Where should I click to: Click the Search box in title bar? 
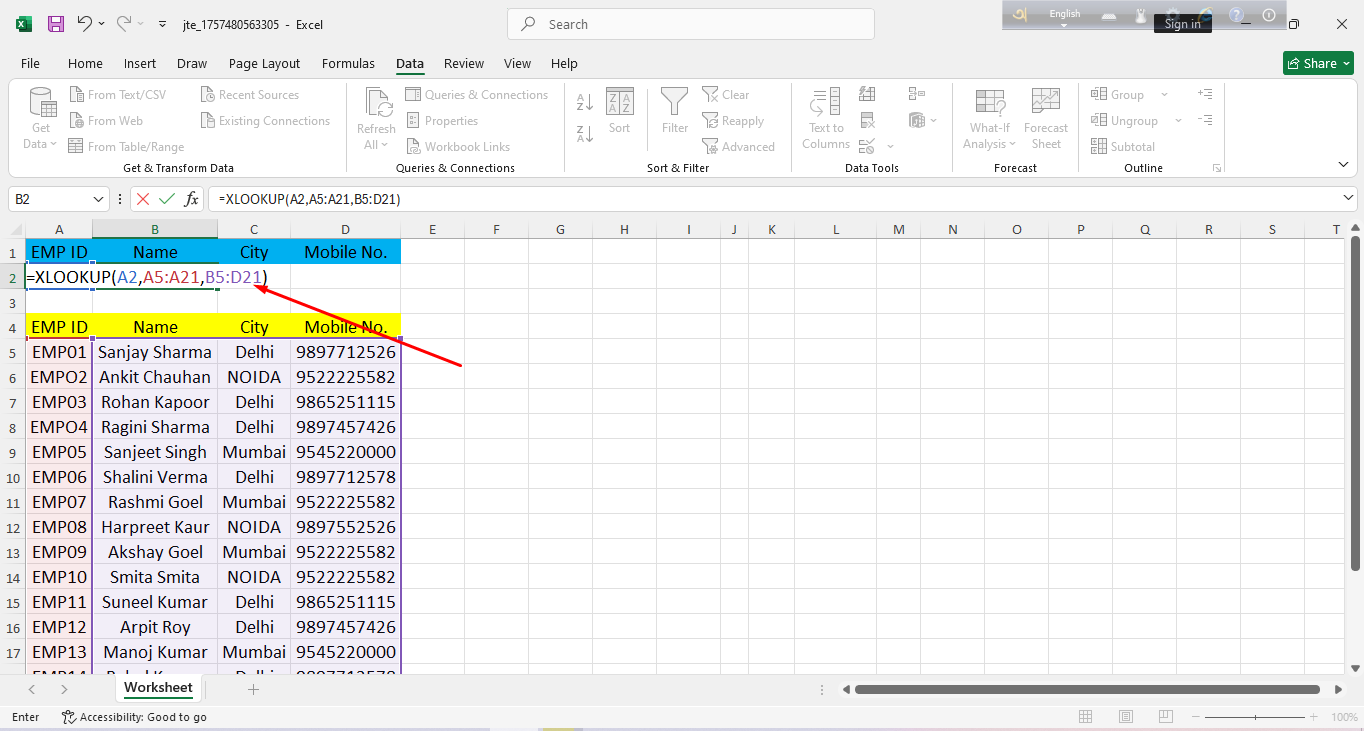click(690, 24)
